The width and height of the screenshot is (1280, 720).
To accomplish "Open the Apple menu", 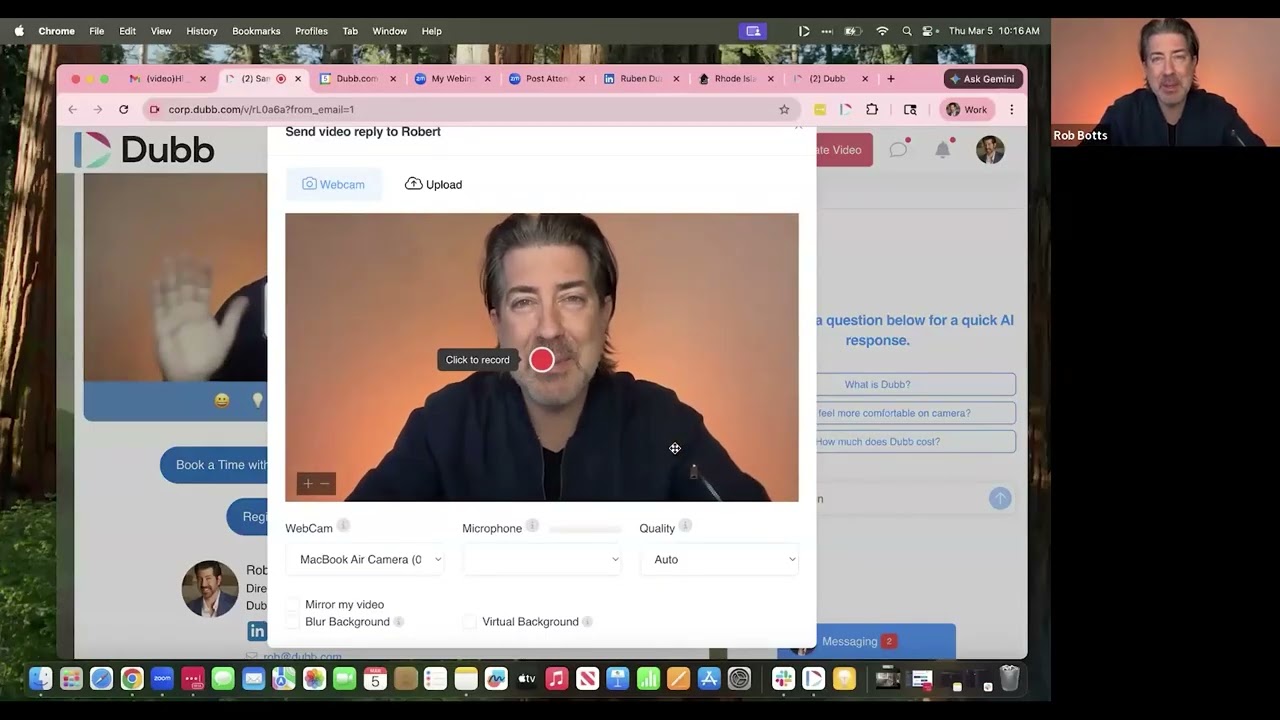I will pyautogui.click(x=19, y=31).
